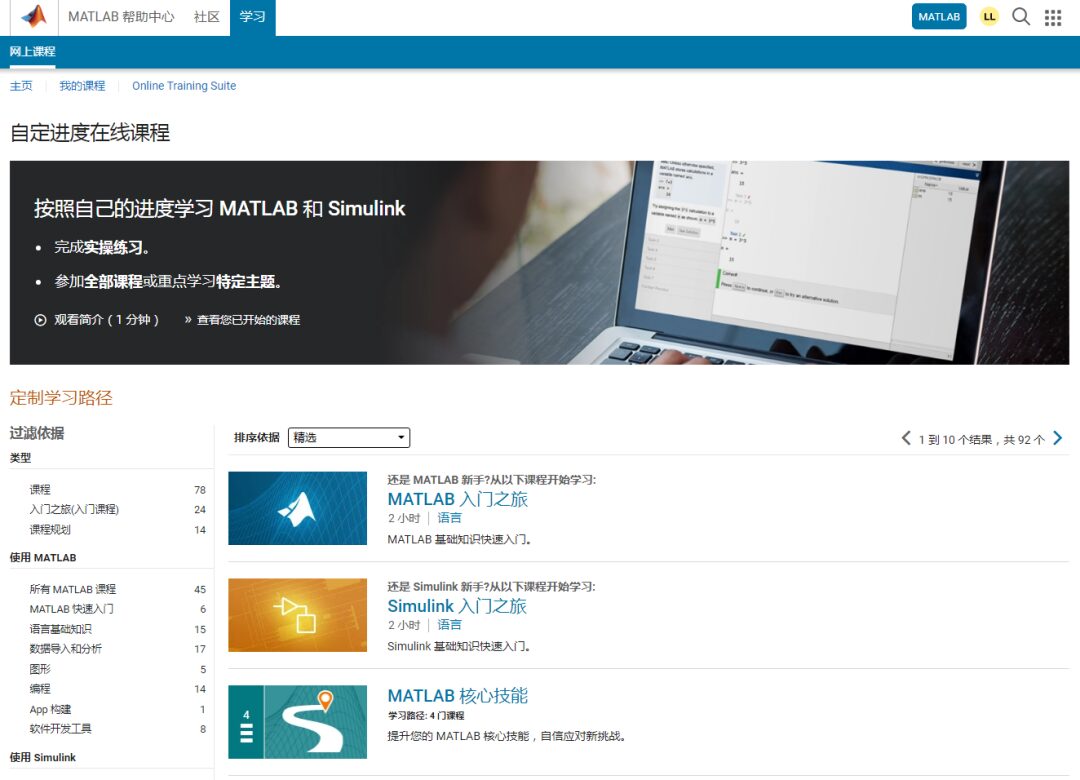Open the LL user profile avatar
The width and height of the screenshot is (1080, 780).
[x=989, y=17]
